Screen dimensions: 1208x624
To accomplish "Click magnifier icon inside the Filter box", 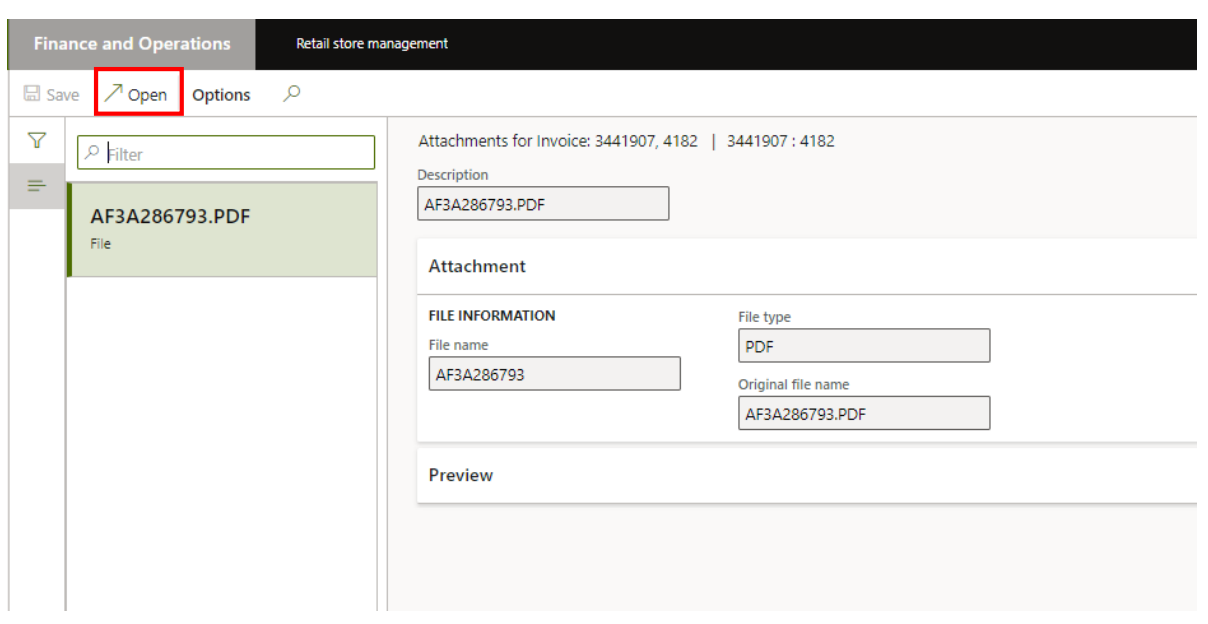I will click(x=93, y=153).
